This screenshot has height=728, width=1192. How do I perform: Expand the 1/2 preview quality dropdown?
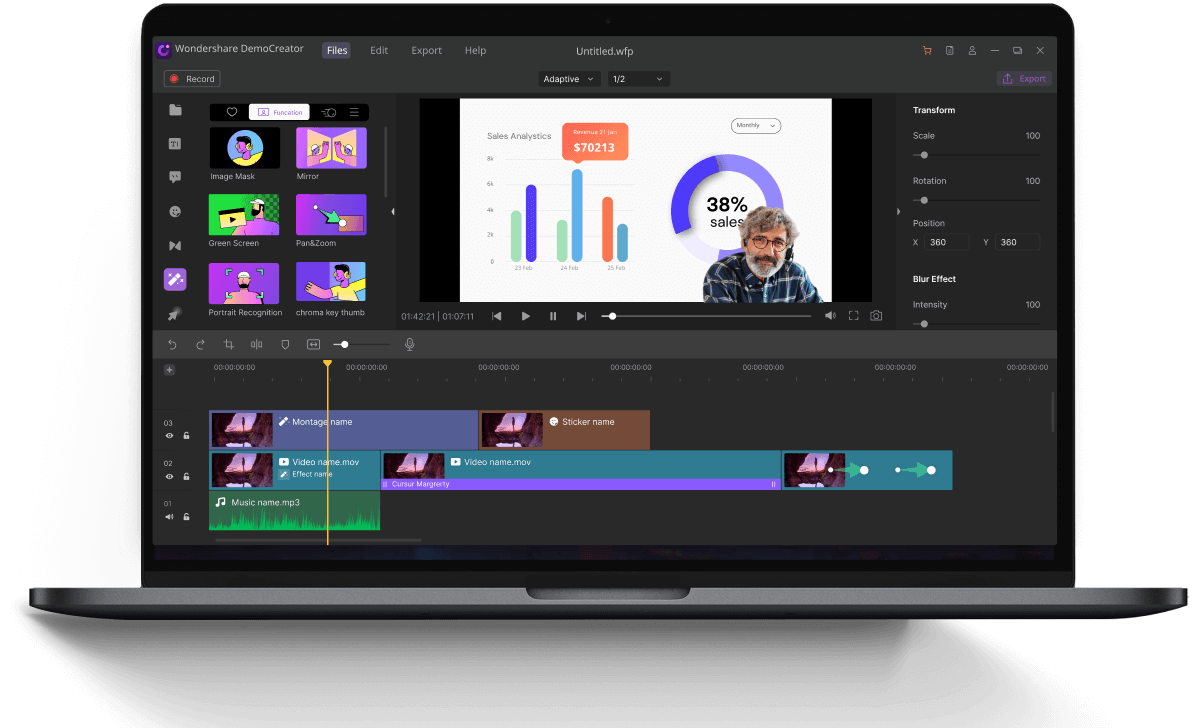(x=638, y=79)
